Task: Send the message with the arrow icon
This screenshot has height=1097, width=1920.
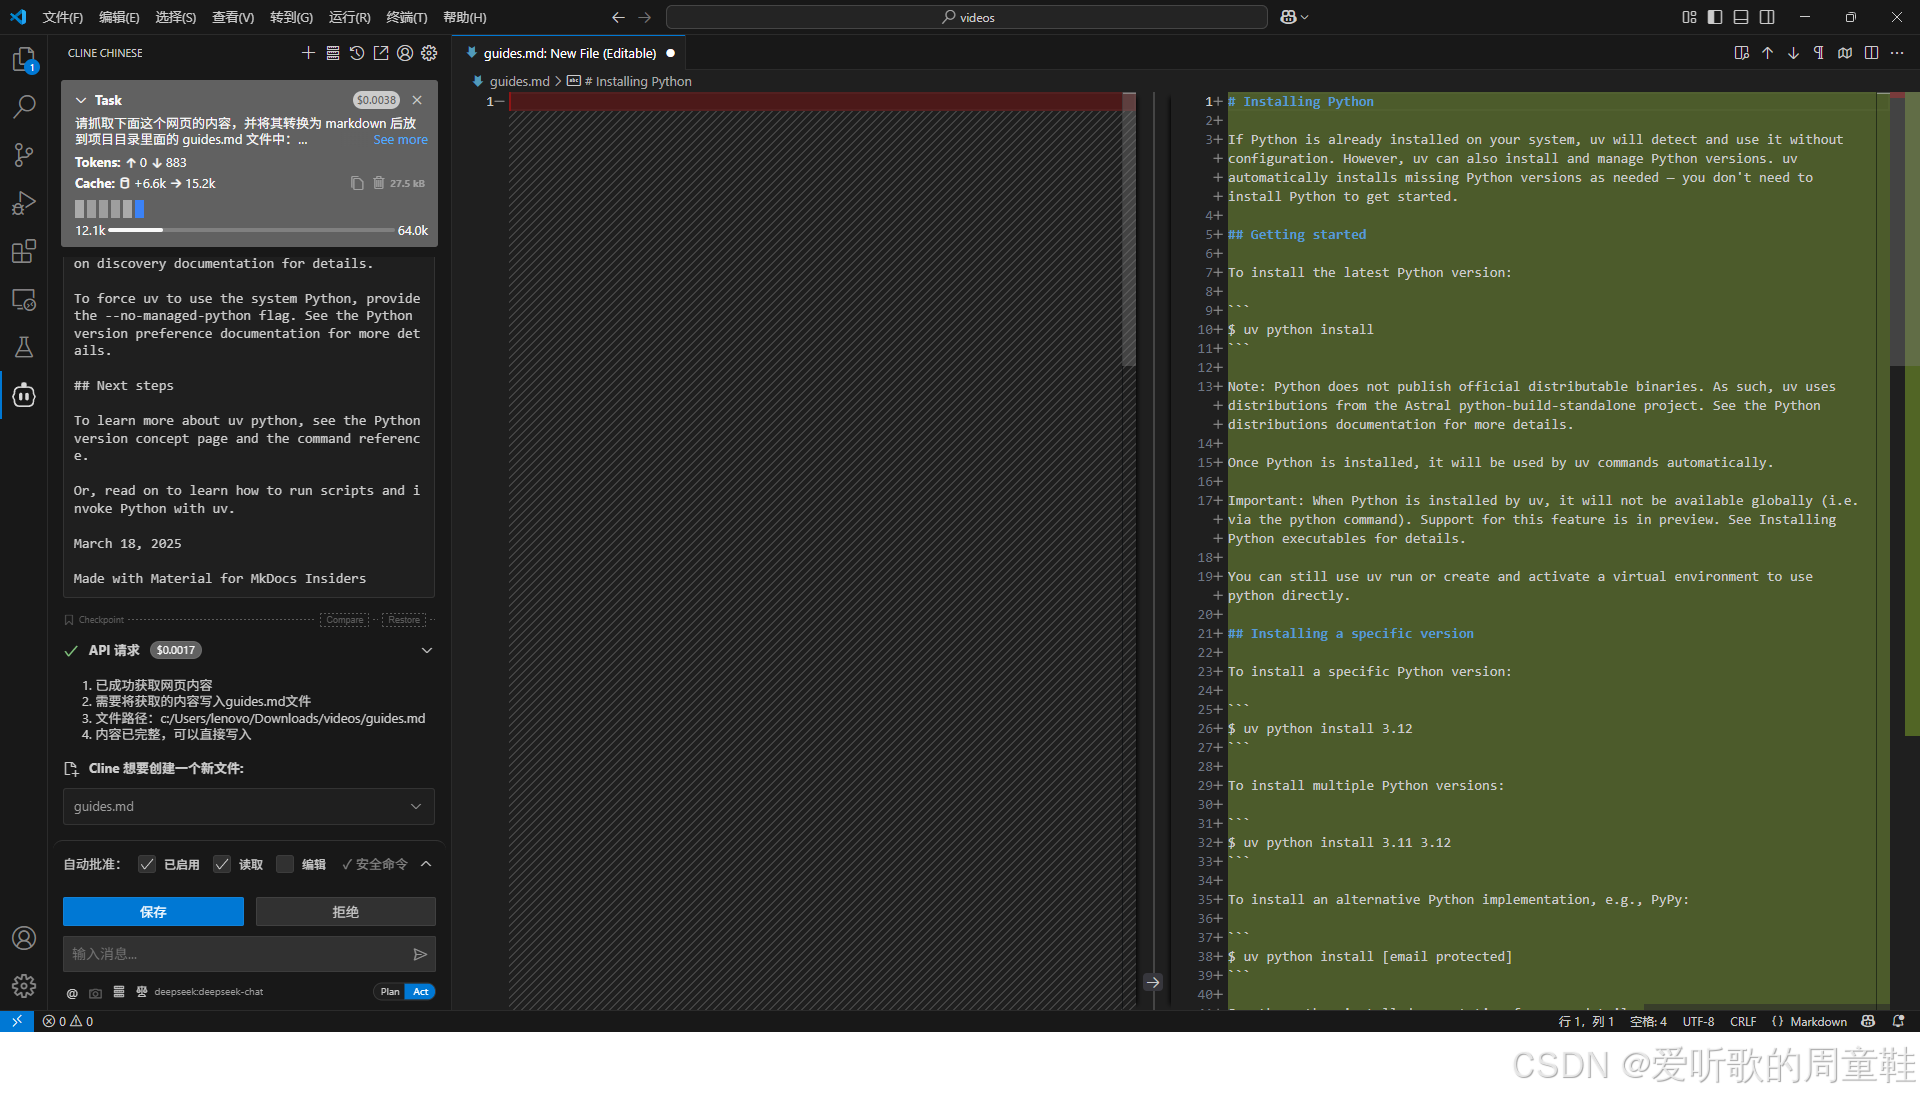Action: (420, 954)
